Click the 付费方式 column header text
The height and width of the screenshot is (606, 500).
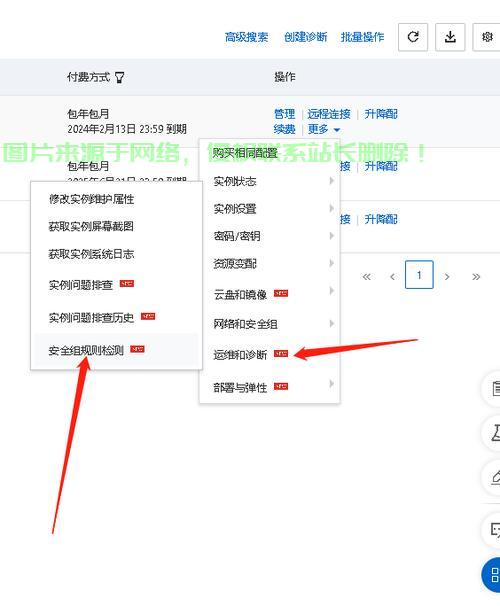(x=88, y=77)
